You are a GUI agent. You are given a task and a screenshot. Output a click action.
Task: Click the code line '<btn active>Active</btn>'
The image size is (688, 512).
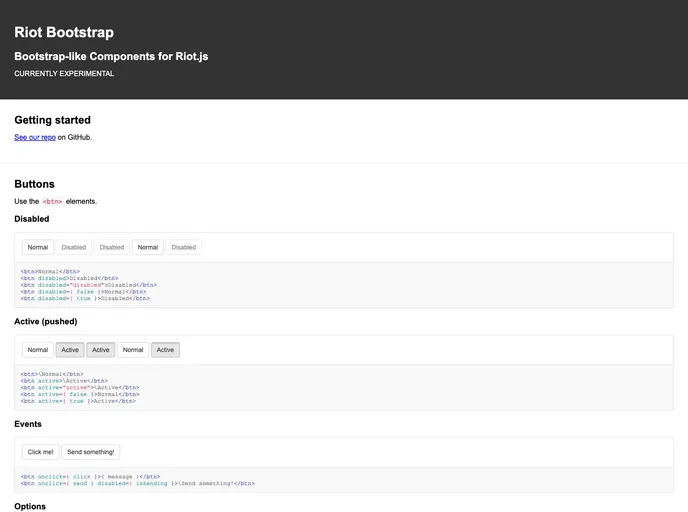[x=64, y=381]
